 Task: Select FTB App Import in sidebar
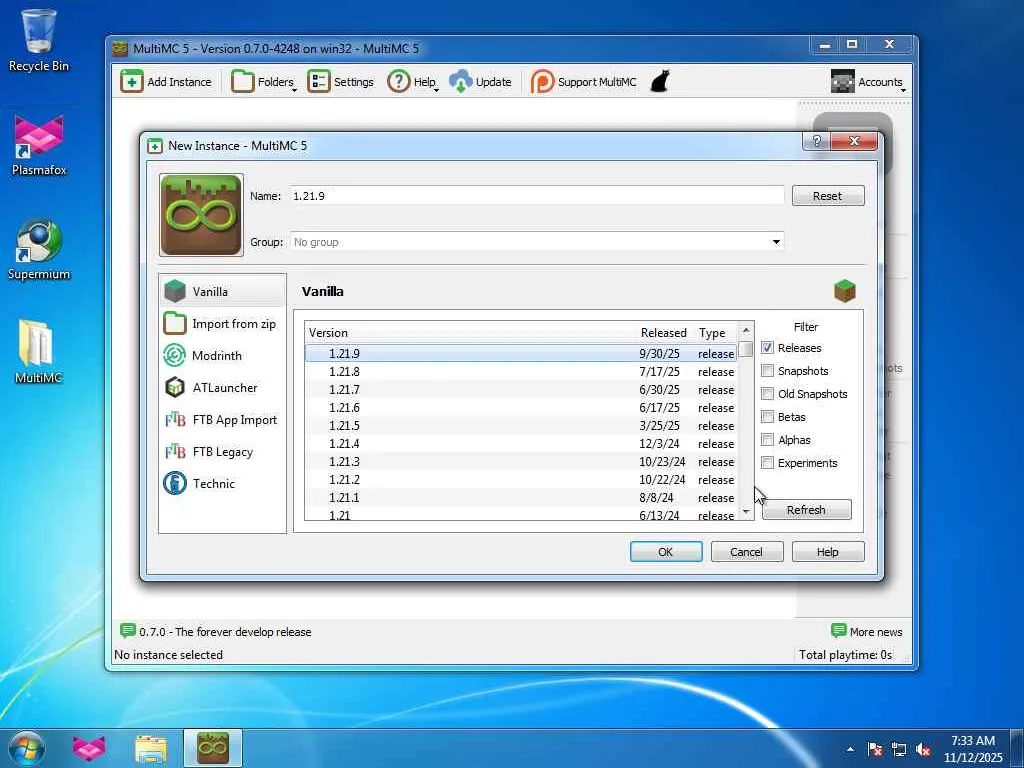222,419
